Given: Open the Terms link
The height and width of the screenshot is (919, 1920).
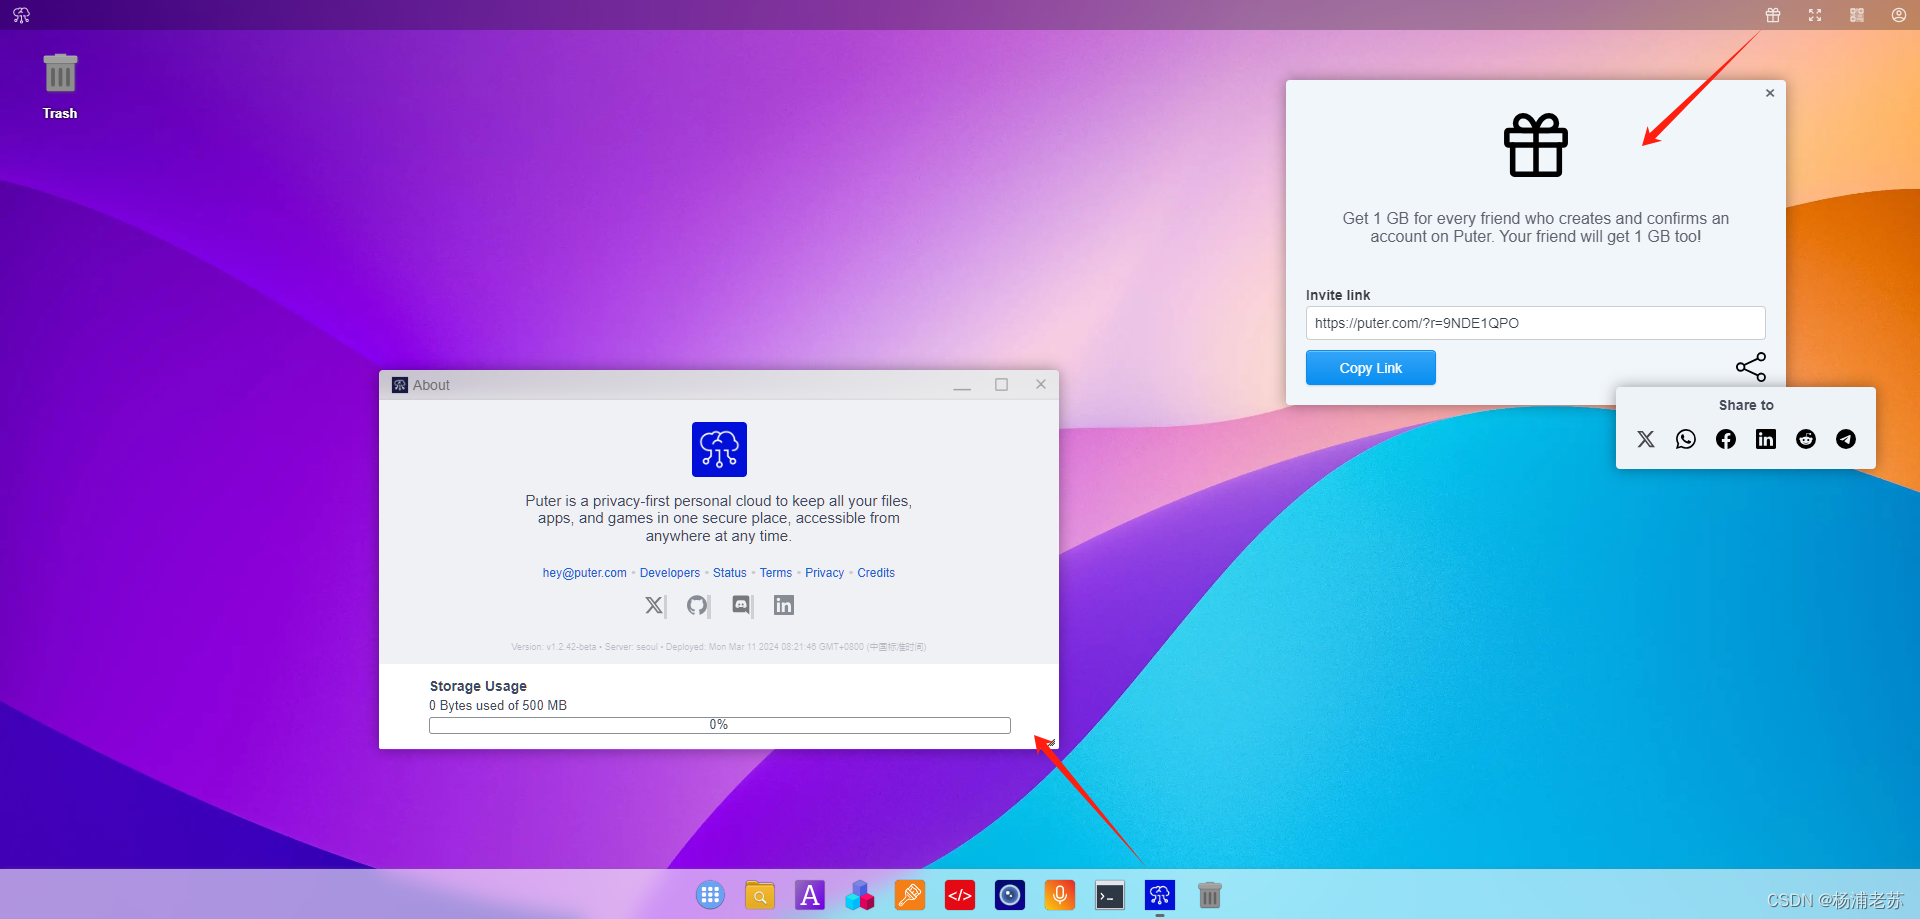Looking at the screenshot, I should tap(776, 573).
